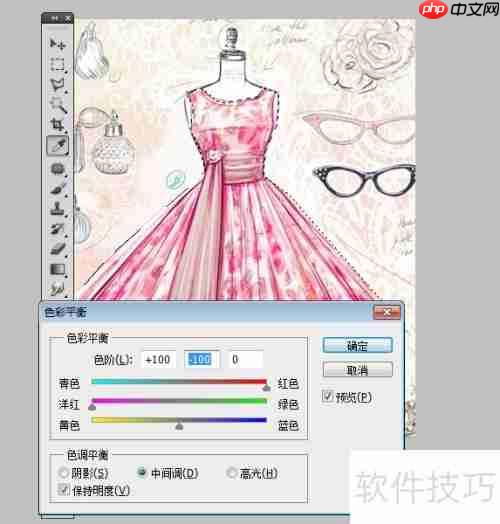500x524 pixels.
Task: Select the Magic Wand tool
Action: point(58,105)
